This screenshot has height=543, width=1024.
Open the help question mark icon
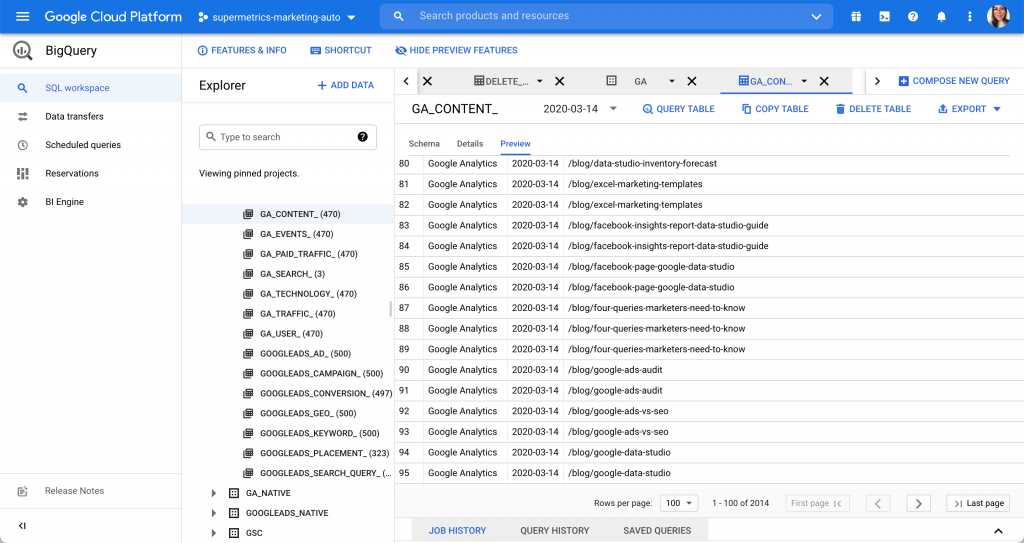tap(912, 17)
